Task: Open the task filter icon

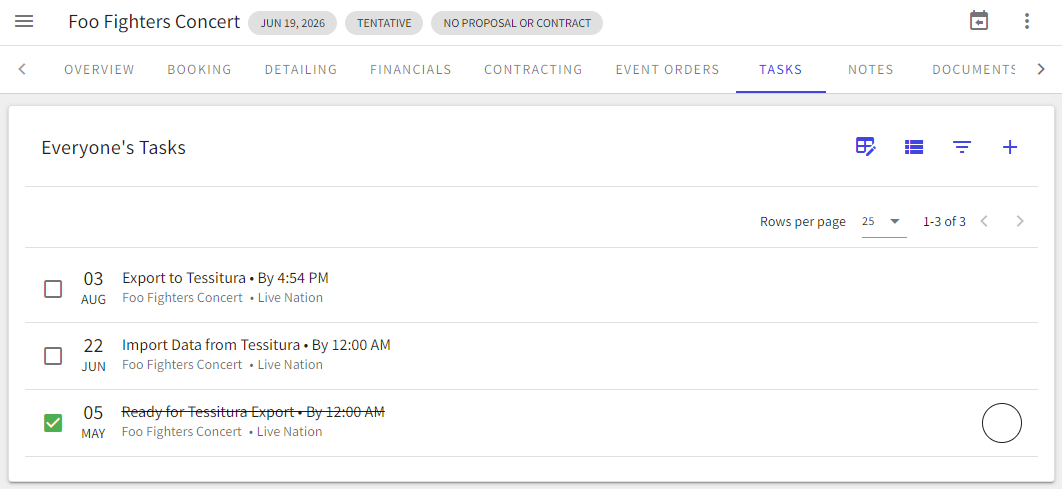Action: tap(962, 147)
